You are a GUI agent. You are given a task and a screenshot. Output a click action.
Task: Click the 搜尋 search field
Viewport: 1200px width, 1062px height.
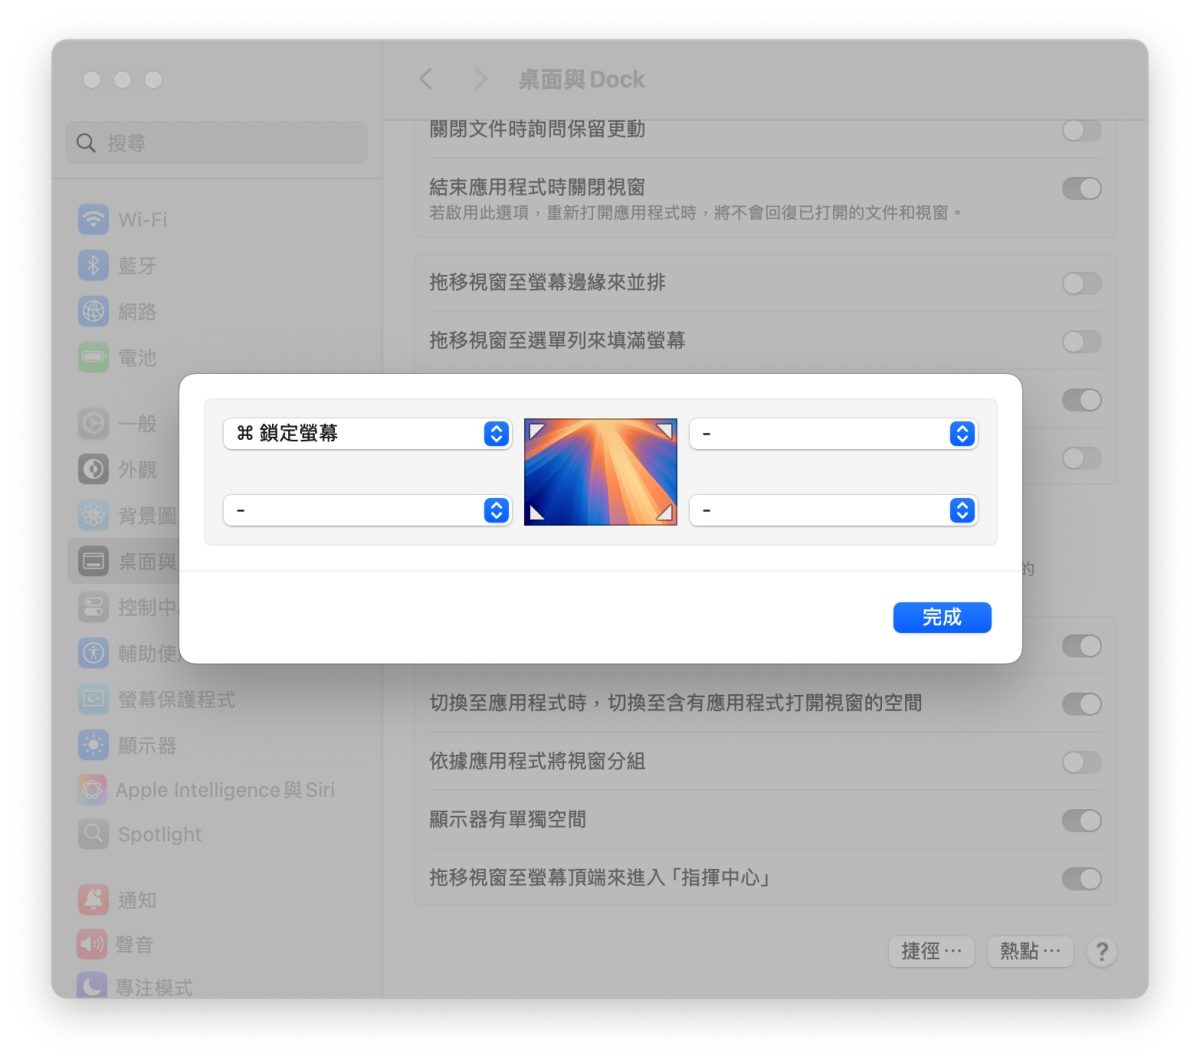click(217, 143)
